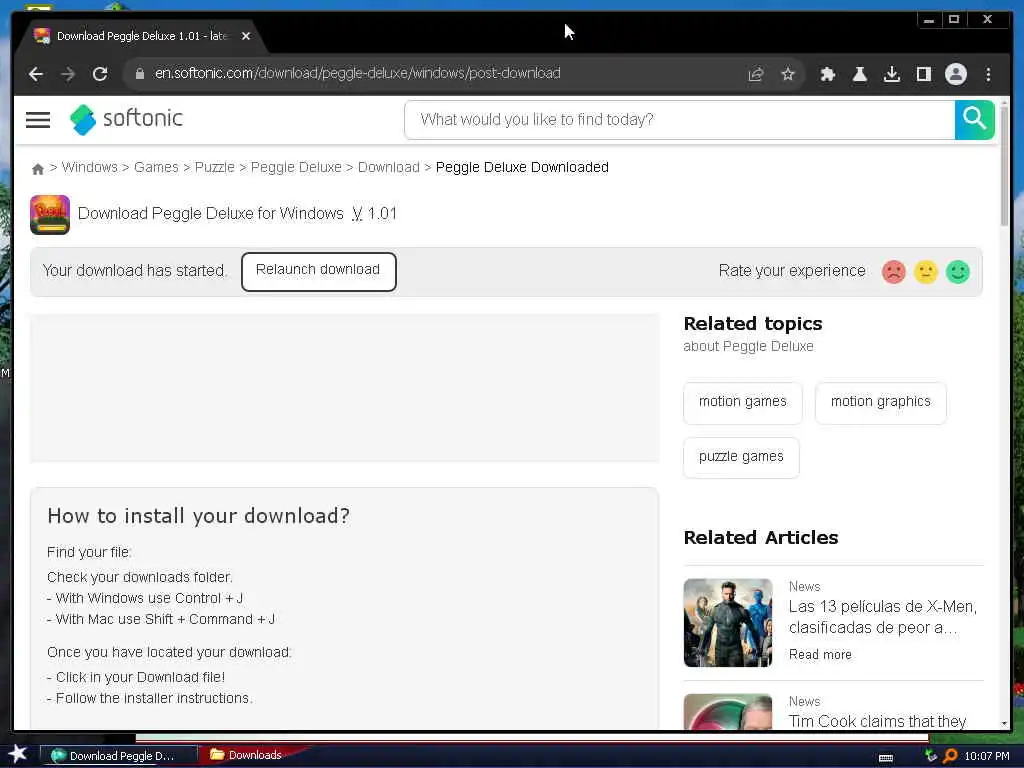Open Download breadcrumb link
The height and width of the screenshot is (768, 1024).
click(389, 167)
